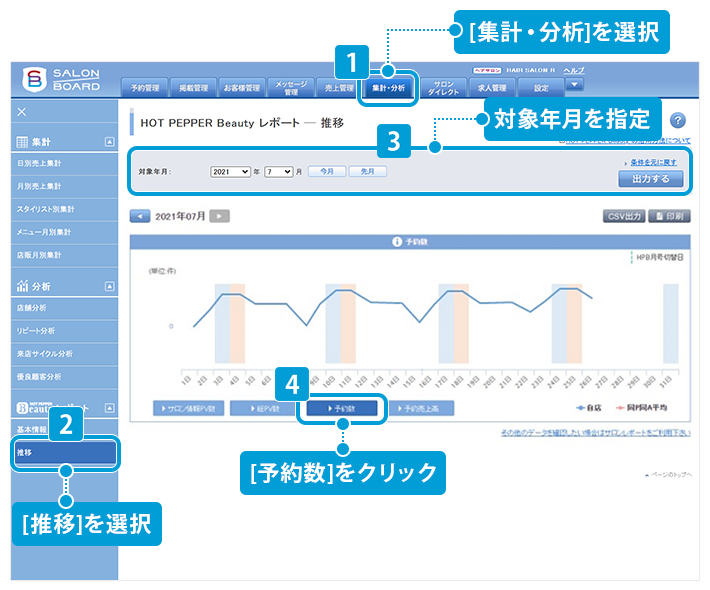Select 推移 in the sidebar
Image resolution: width=710 pixels, height=590 pixels.
65,453
